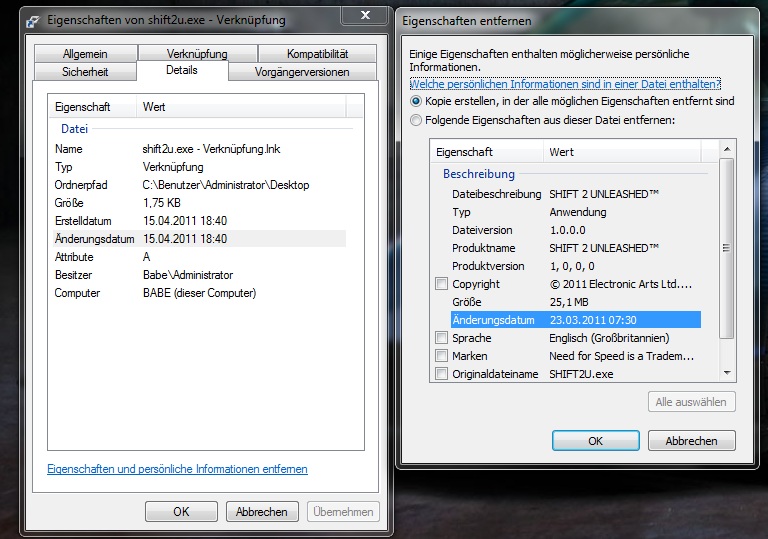Tick the Marken checkbox
This screenshot has height=539, width=768.
[x=441, y=356]
